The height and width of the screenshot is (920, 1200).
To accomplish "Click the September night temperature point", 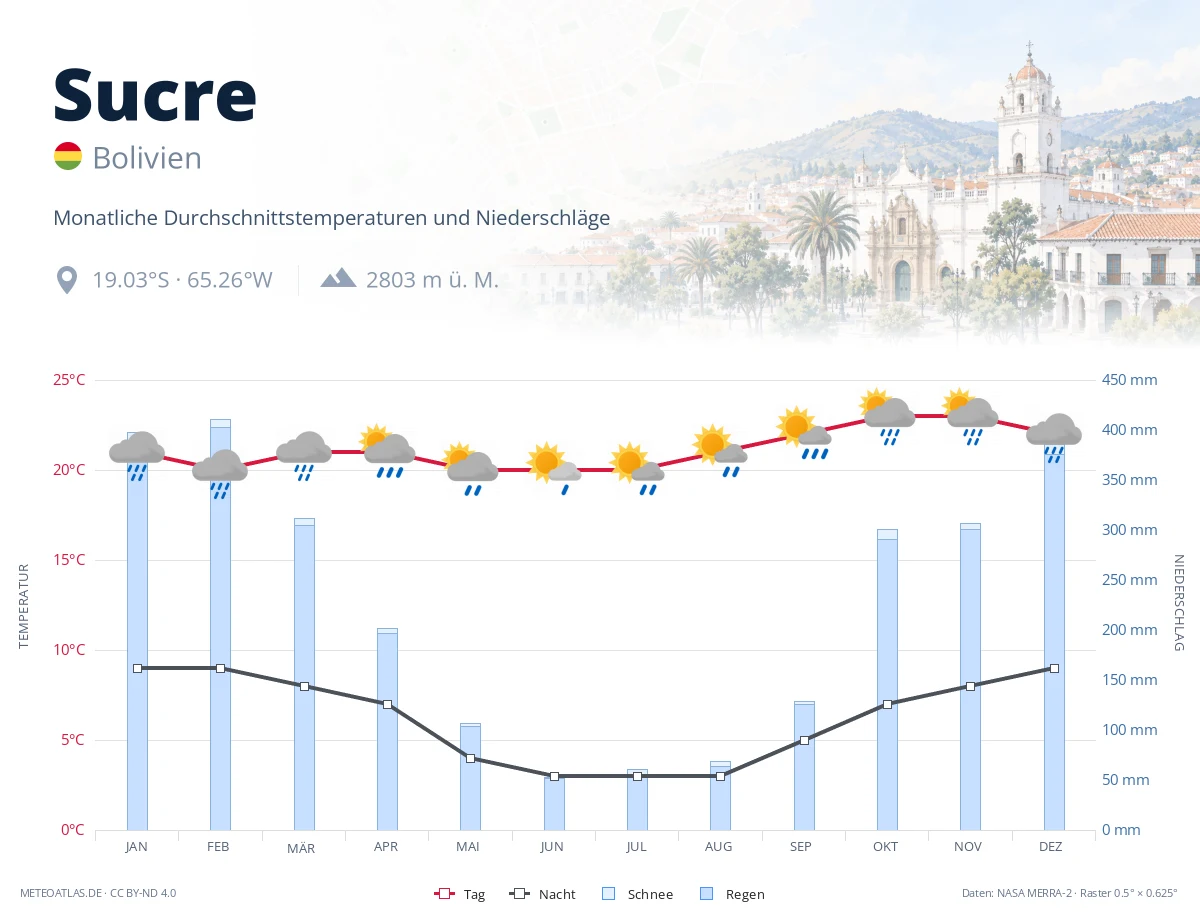I will (x=804, y=740).
